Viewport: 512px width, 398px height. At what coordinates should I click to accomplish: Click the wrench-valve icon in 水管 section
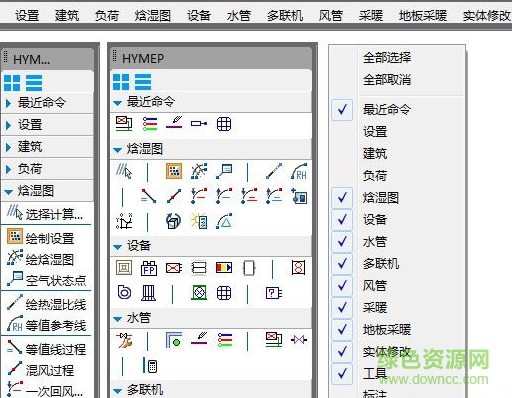[x=124, y=340]
